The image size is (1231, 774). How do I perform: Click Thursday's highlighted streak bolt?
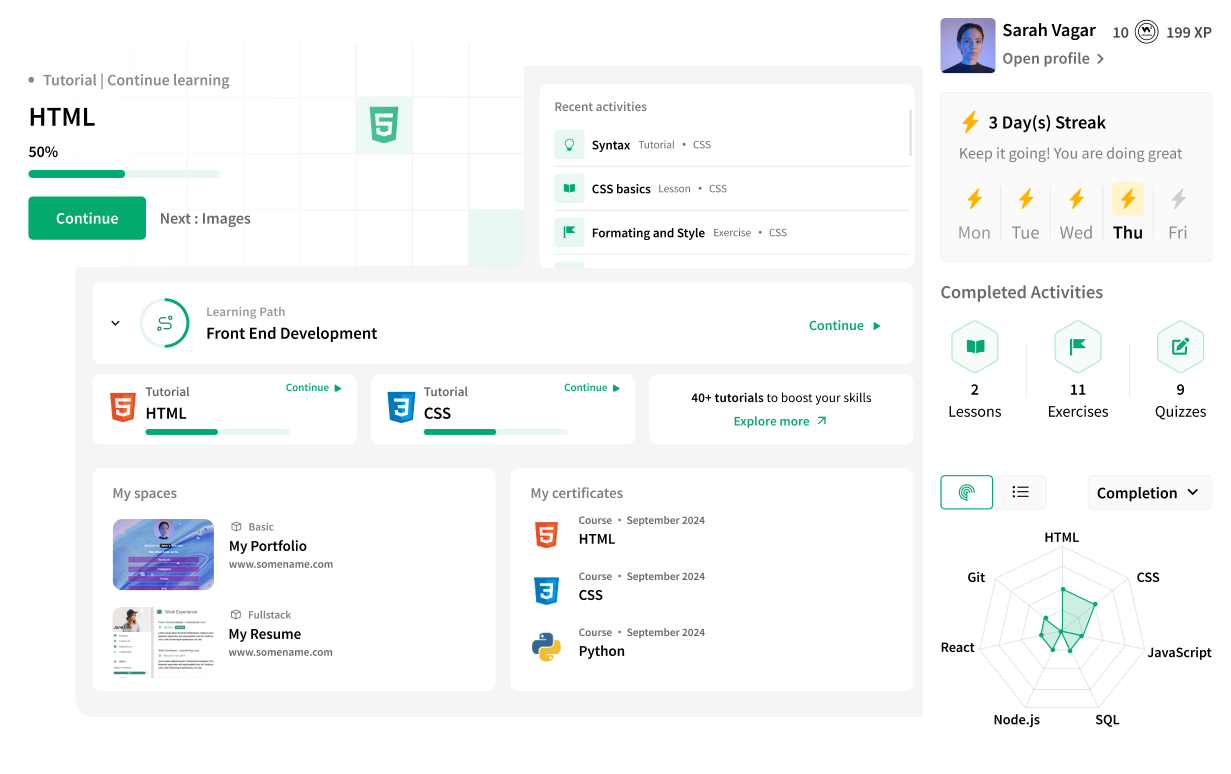[1127, 199]
